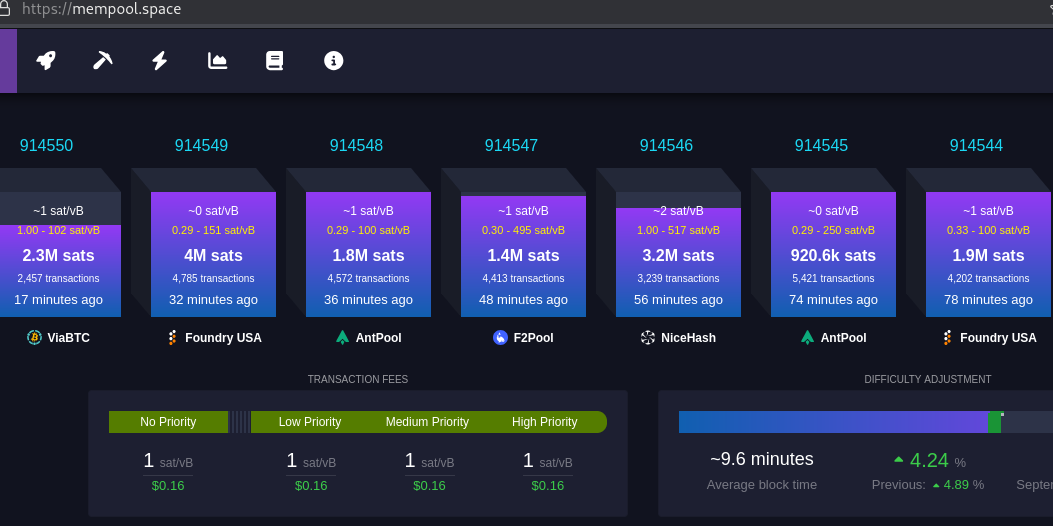Click the NiceHash pool logo
The height and width of the screenshot is (526, 1053).
pos(647,337)
